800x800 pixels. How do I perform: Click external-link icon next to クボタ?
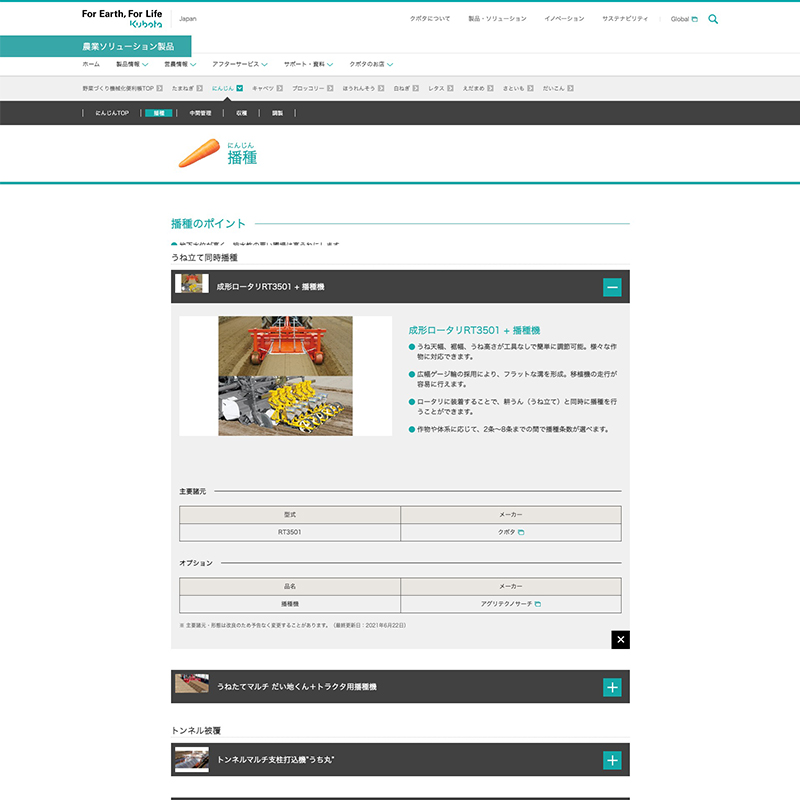[x=521, y=532]
